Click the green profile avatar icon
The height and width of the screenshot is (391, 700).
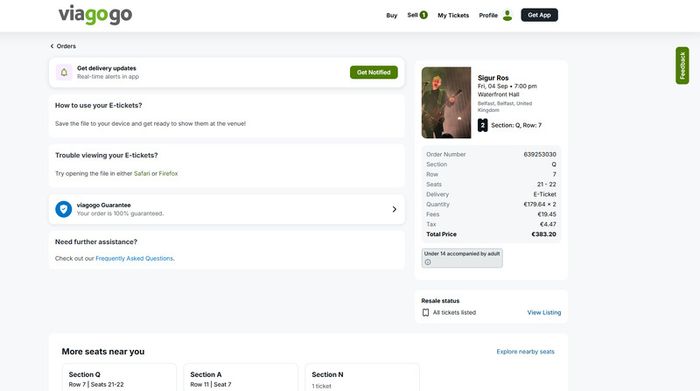click(x=507, y=15)
